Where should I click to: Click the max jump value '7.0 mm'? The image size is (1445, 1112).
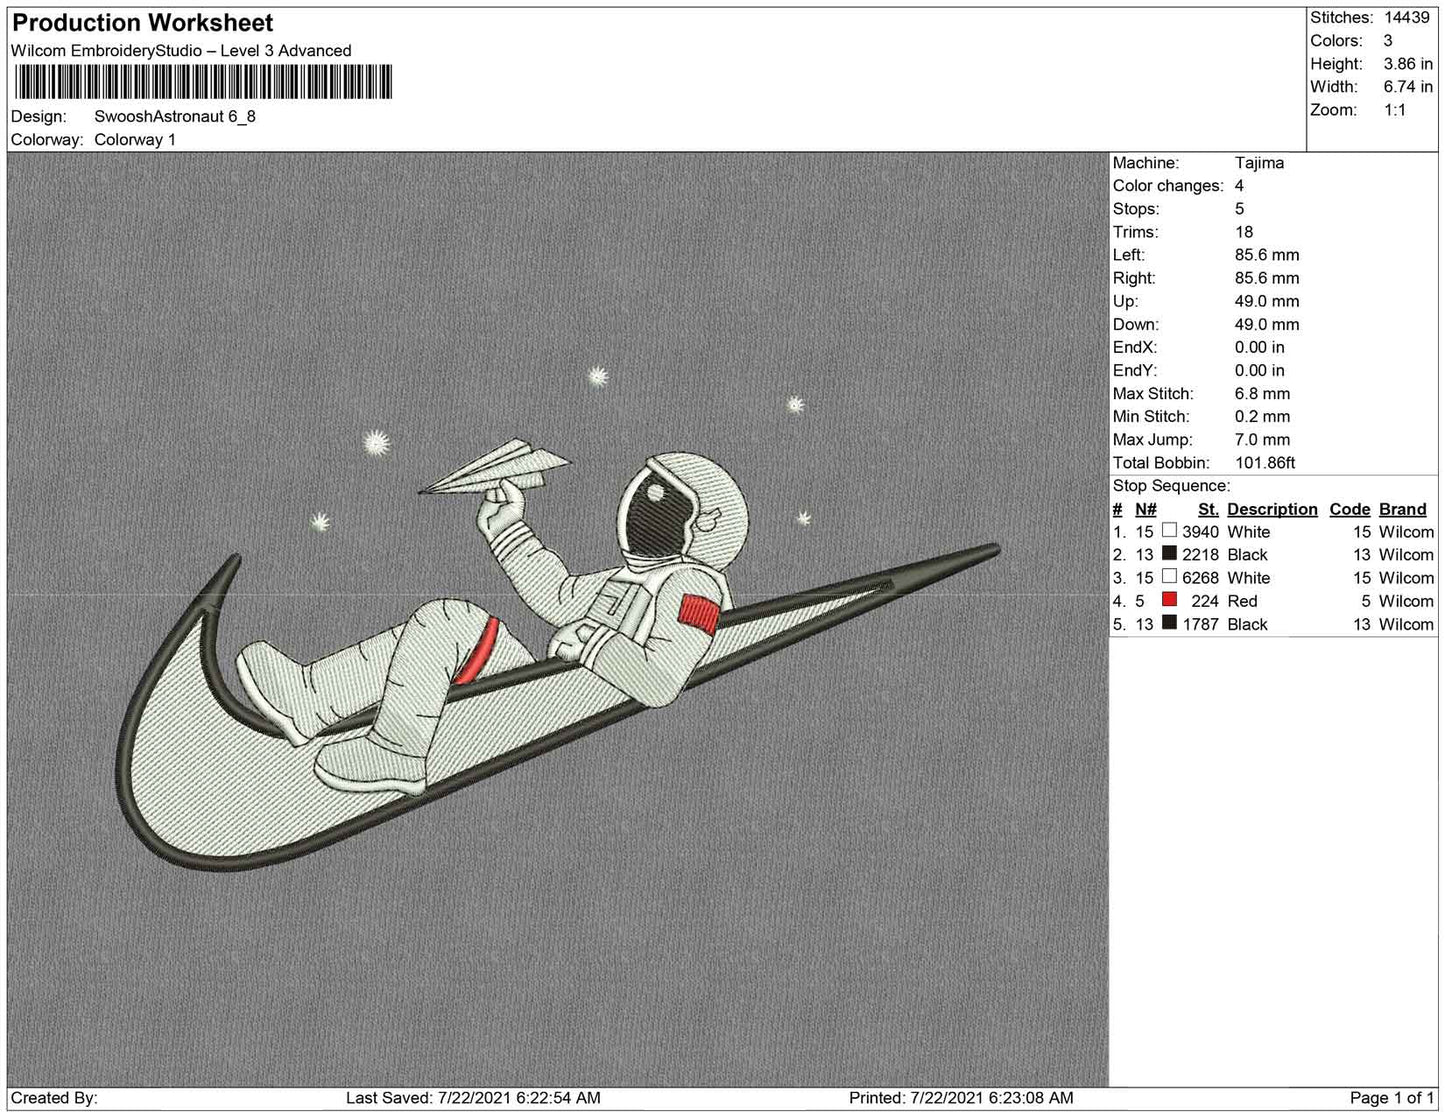pyautogui.click(x=1262, y=440)
